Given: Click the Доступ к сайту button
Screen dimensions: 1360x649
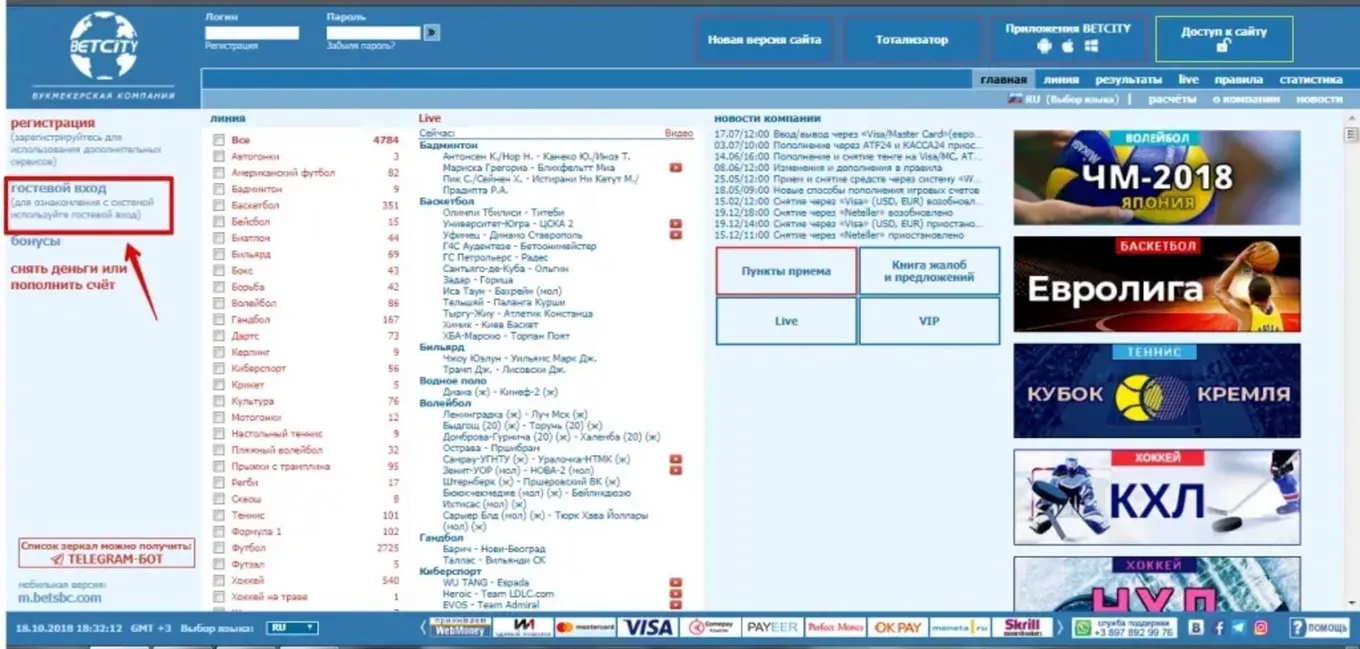Looking at the screenshot, I should [1224, 39].
